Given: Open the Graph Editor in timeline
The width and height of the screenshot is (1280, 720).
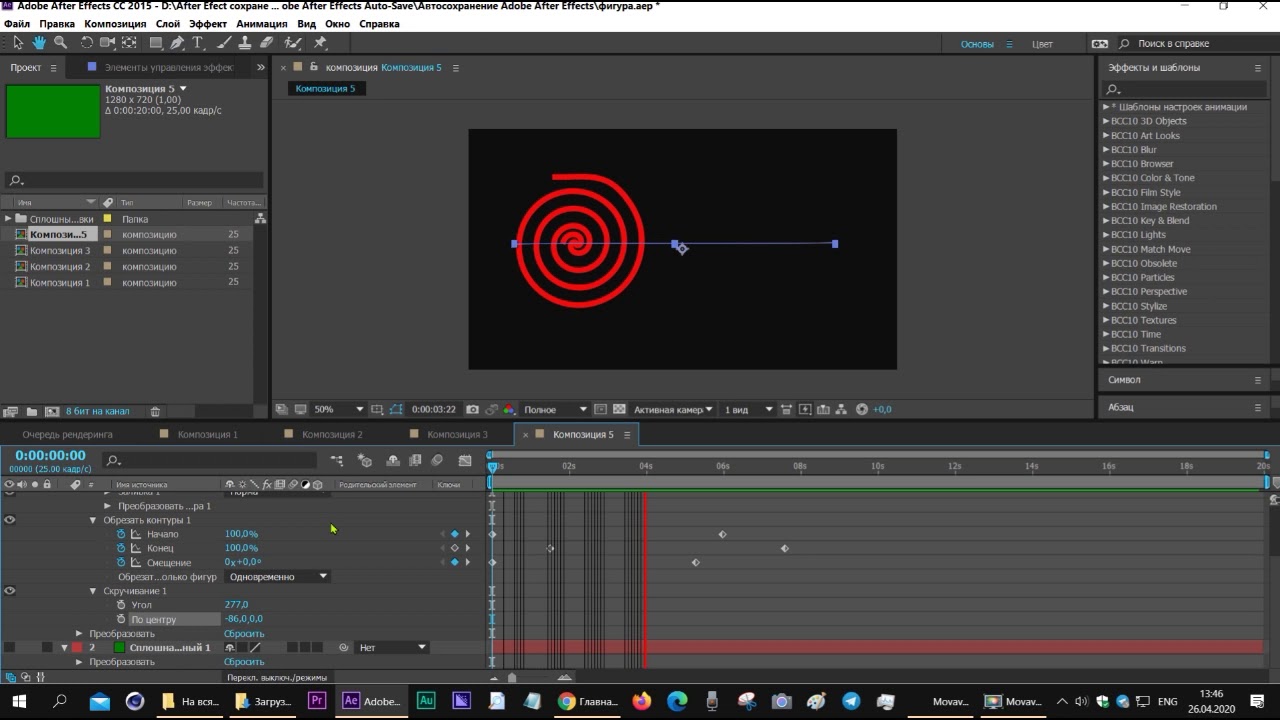Looking at the screenshot, I should (x=465, y=461).
